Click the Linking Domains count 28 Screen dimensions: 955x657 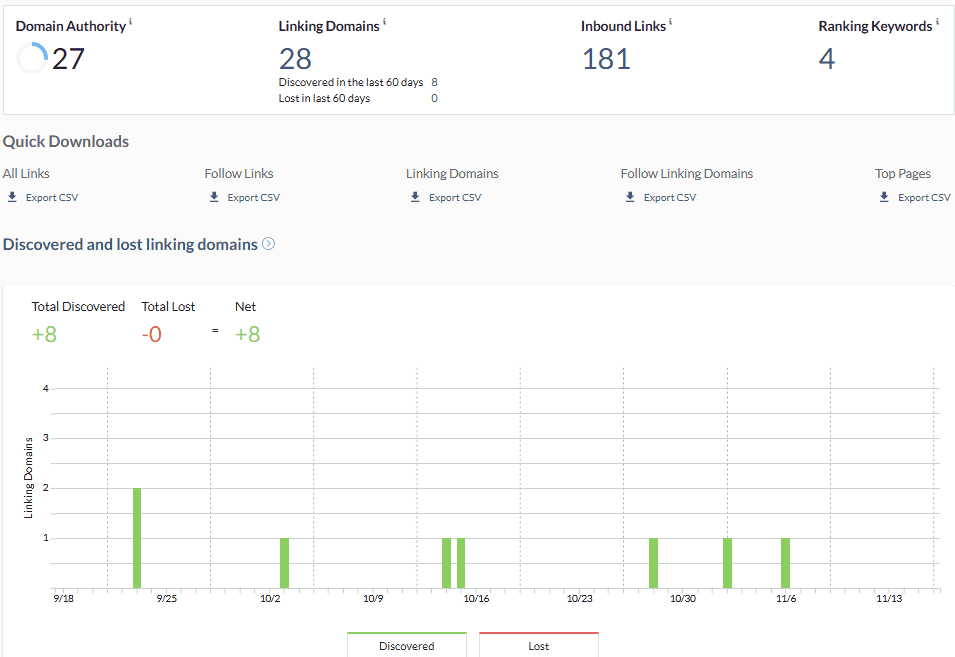point(295,59)
